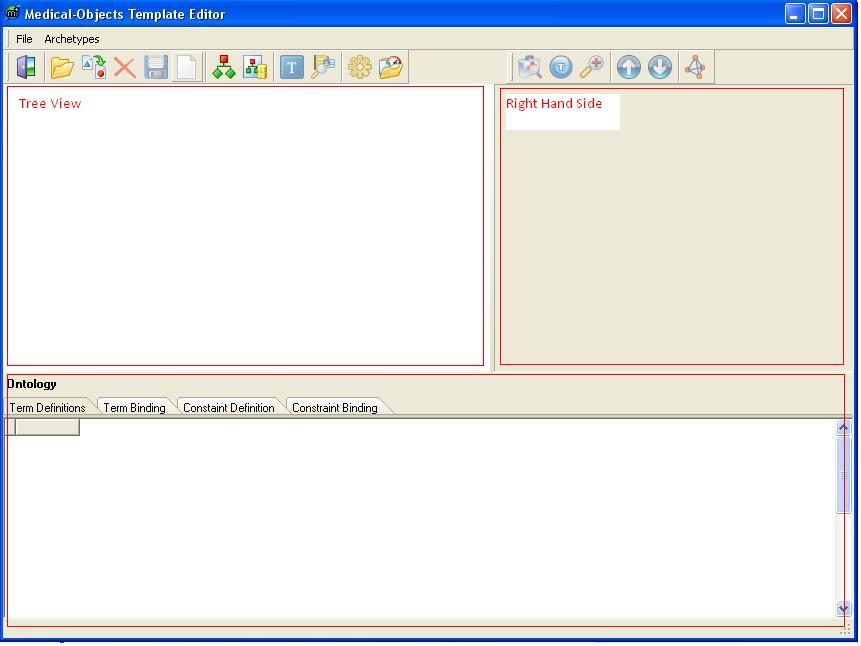The width and height of the screenshot is (861, 646).
Task: Open the File menu
Action: (24, 39)
